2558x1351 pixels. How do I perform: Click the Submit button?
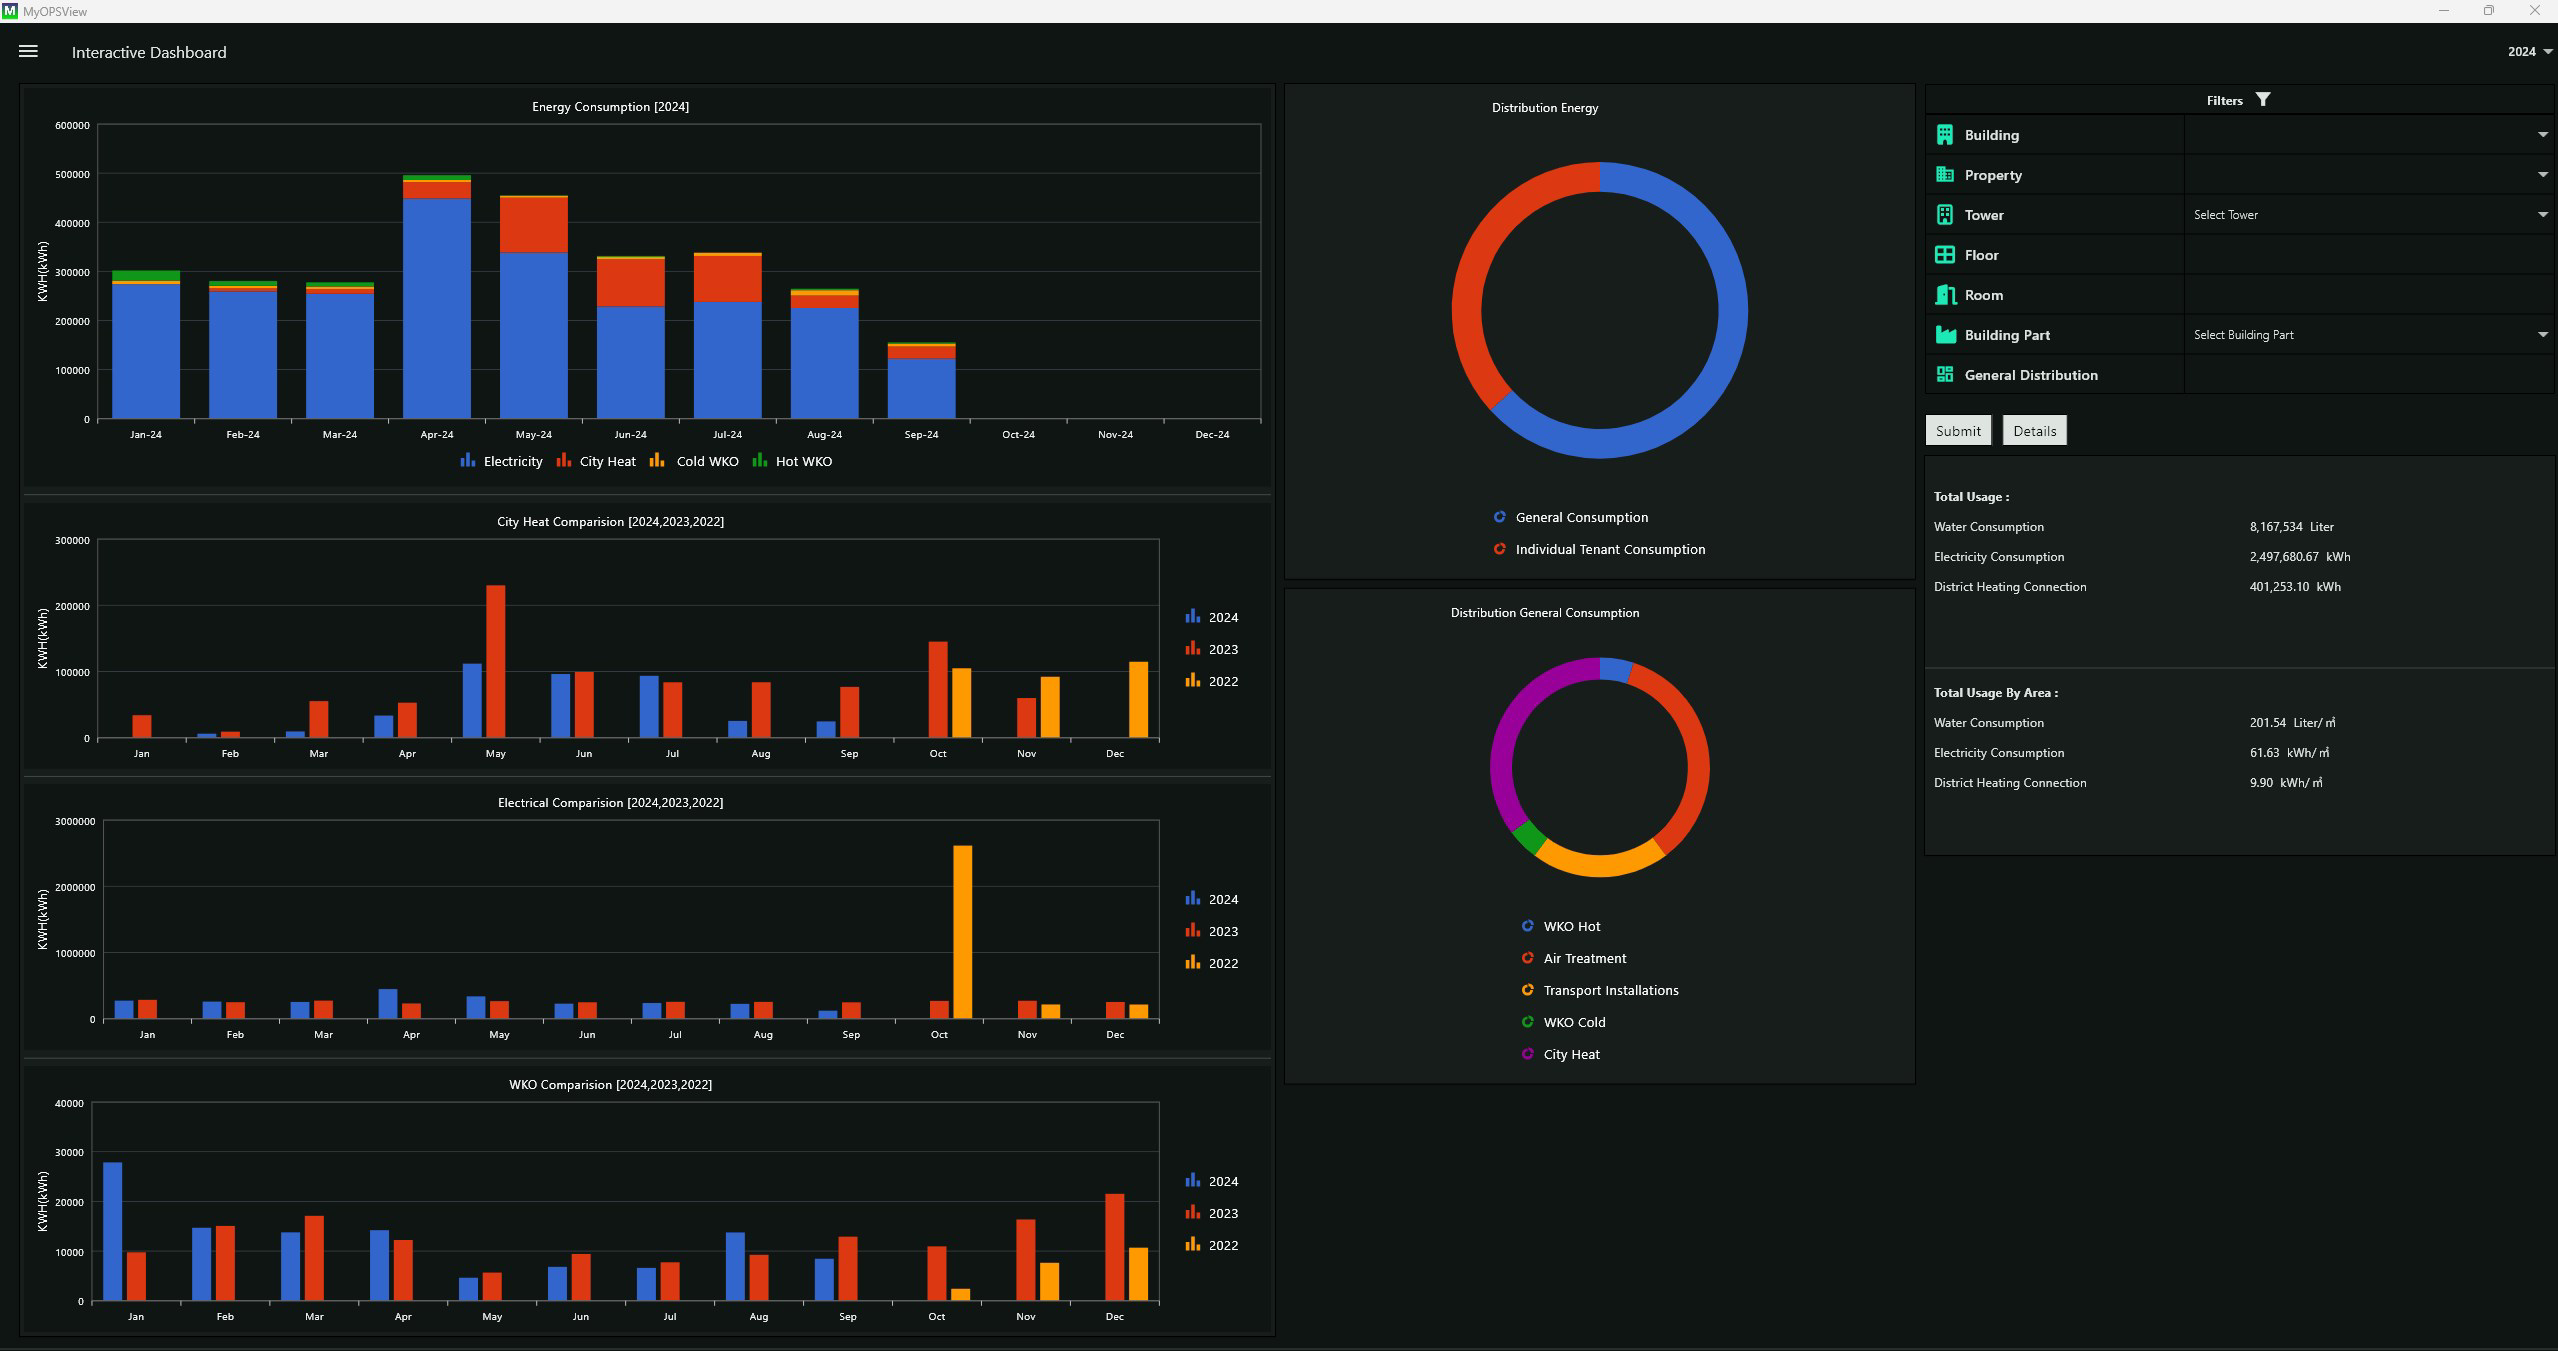click(1958, 431)
